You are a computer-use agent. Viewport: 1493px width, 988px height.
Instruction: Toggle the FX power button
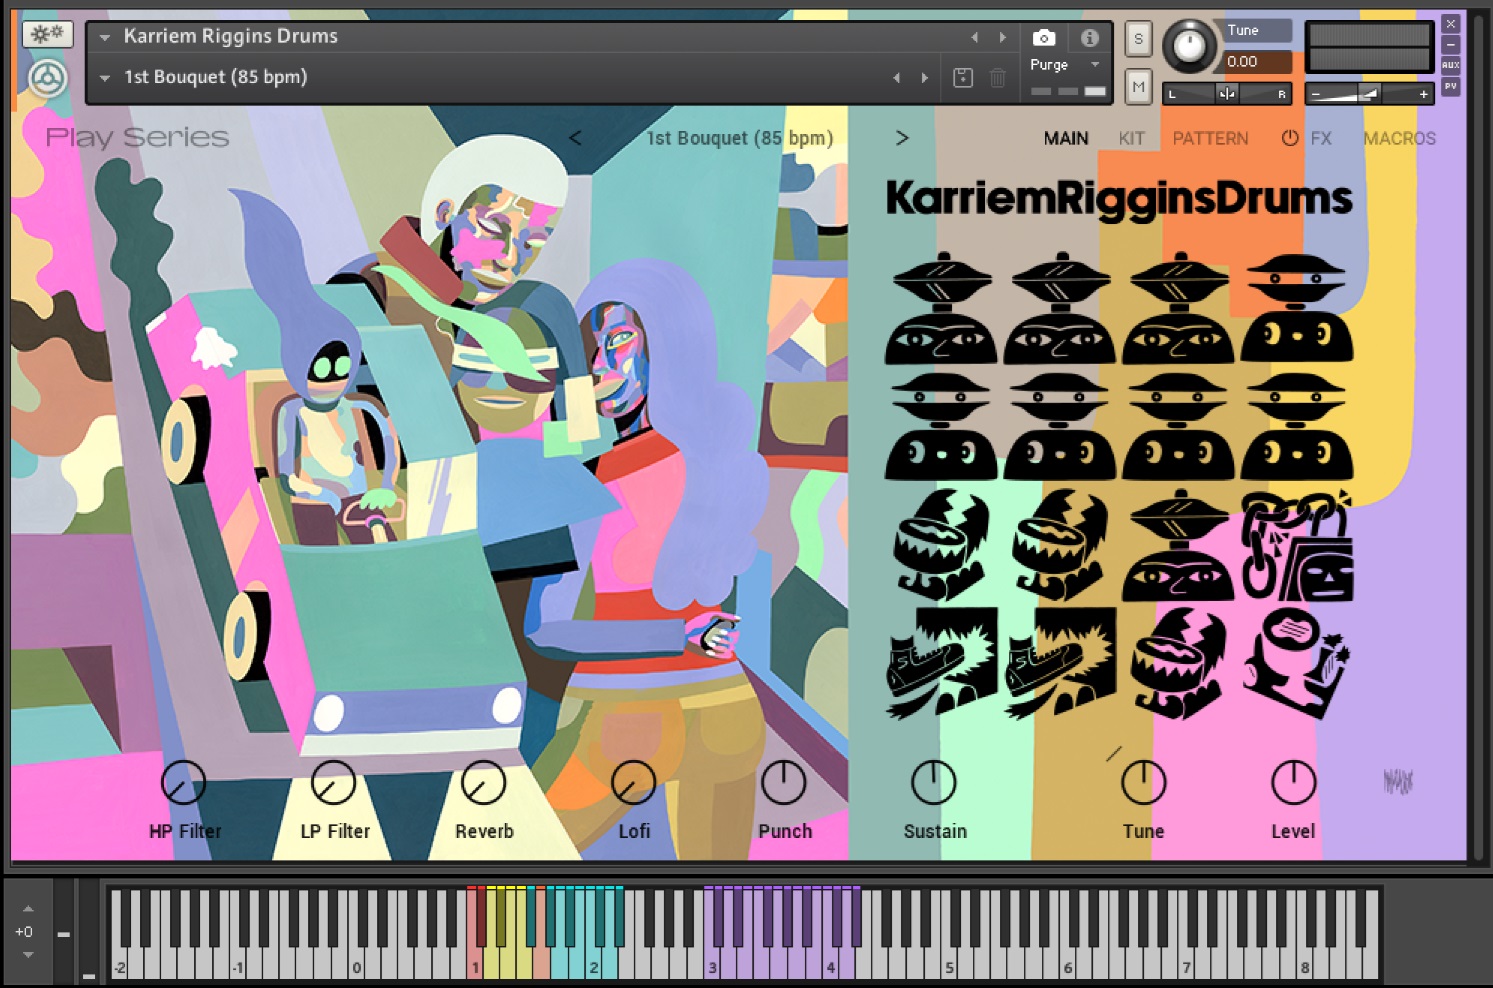1290,138
